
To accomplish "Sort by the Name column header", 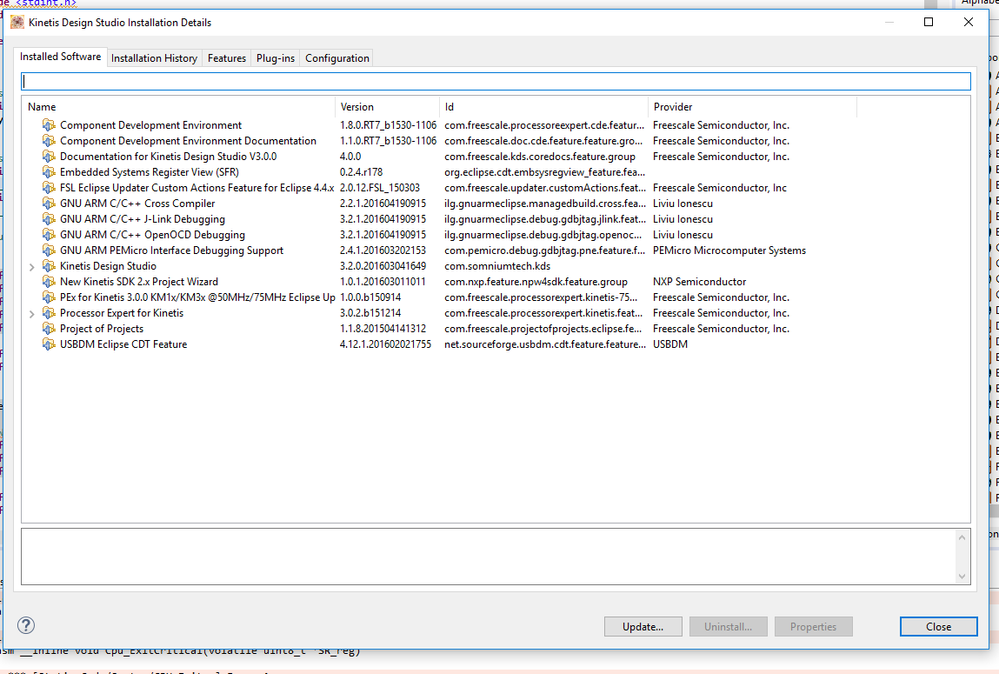I will point(178,107).
